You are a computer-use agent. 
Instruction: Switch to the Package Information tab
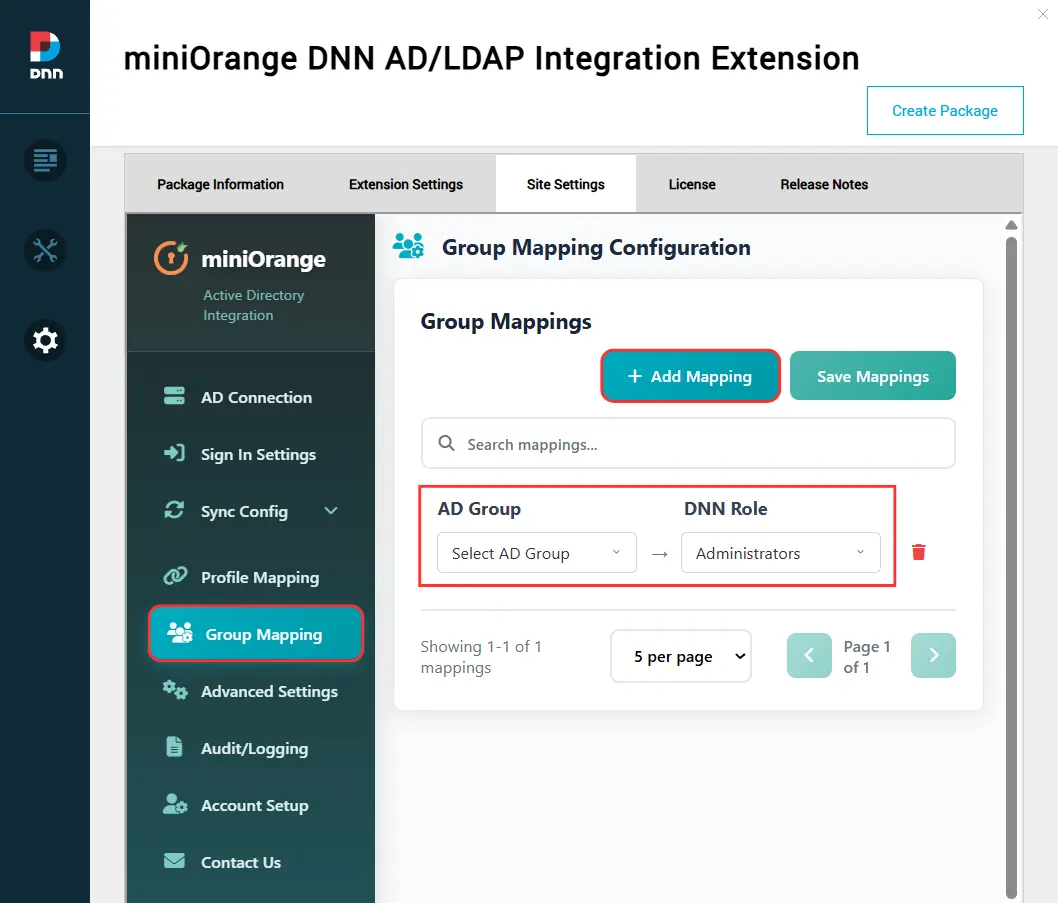tap(221, 184)
